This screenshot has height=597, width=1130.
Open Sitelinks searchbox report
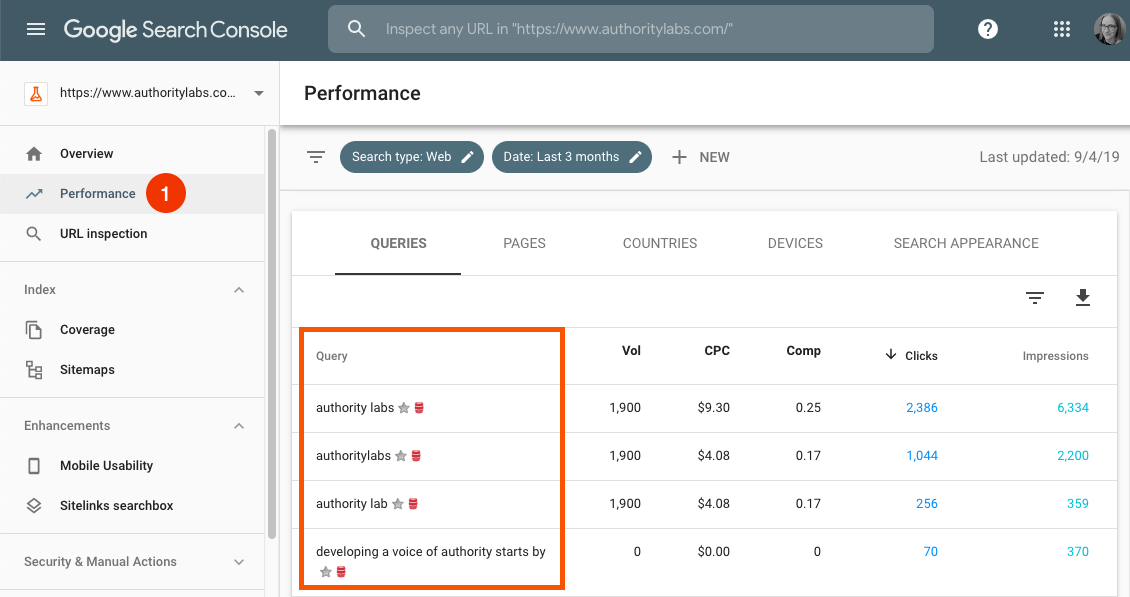tap(117, 505)
